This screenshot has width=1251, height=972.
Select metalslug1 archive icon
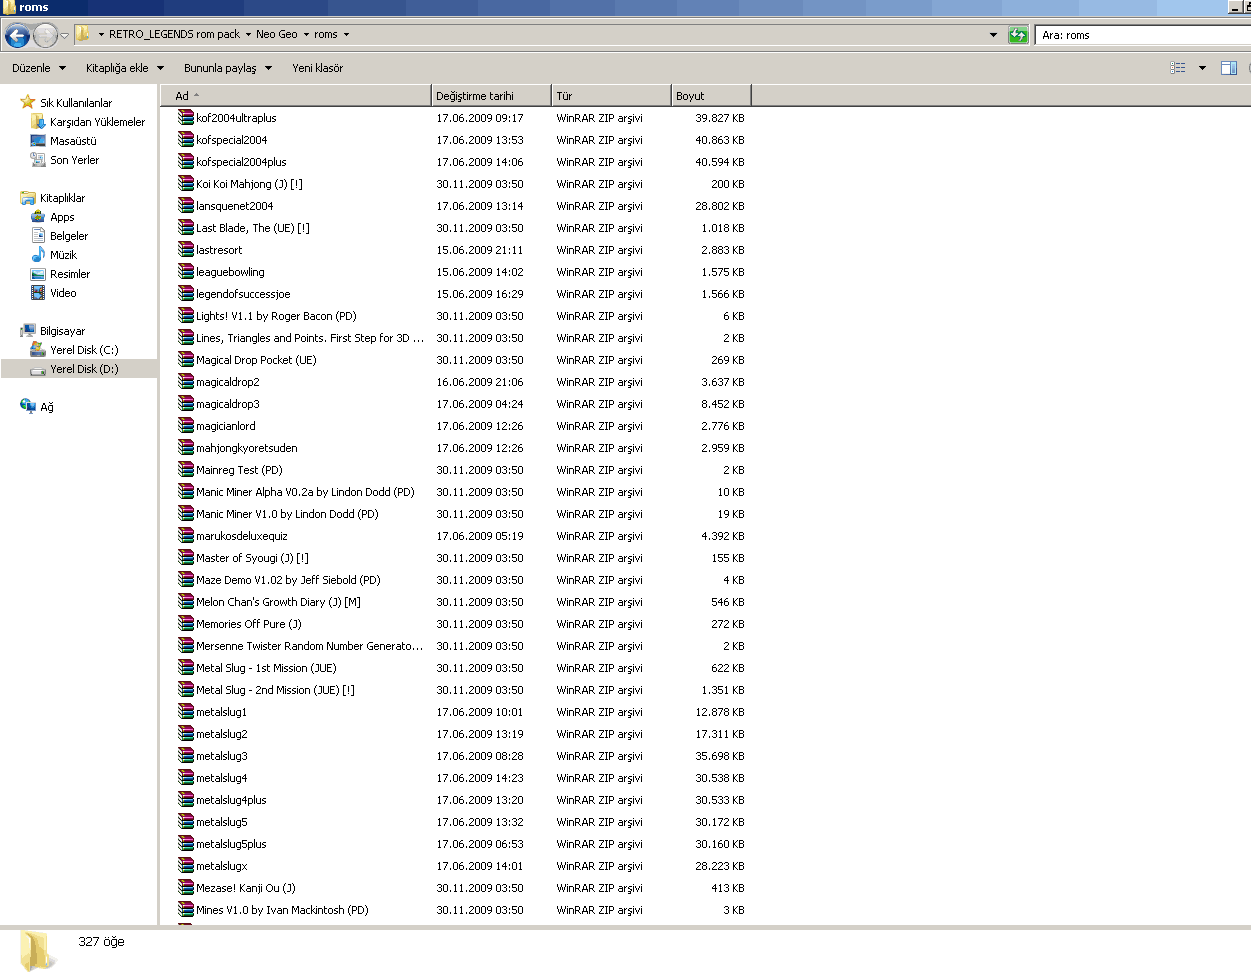(x=186, y=711)
